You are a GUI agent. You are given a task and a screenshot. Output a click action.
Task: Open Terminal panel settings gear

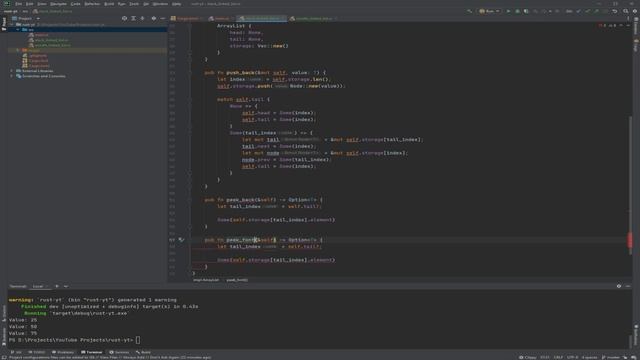(619, 287)
